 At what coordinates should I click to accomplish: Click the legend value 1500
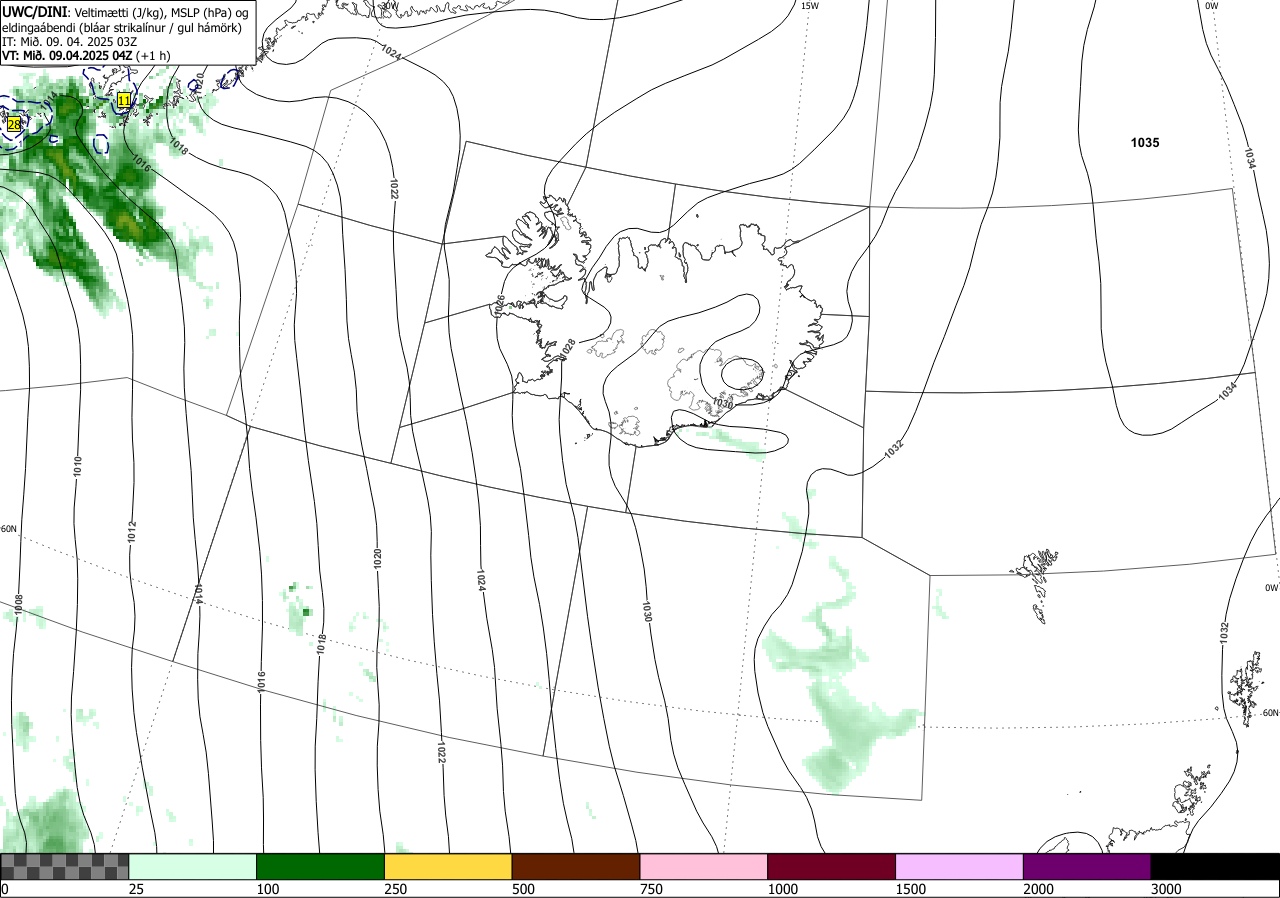pyautogui.click(x=911, y=889)
